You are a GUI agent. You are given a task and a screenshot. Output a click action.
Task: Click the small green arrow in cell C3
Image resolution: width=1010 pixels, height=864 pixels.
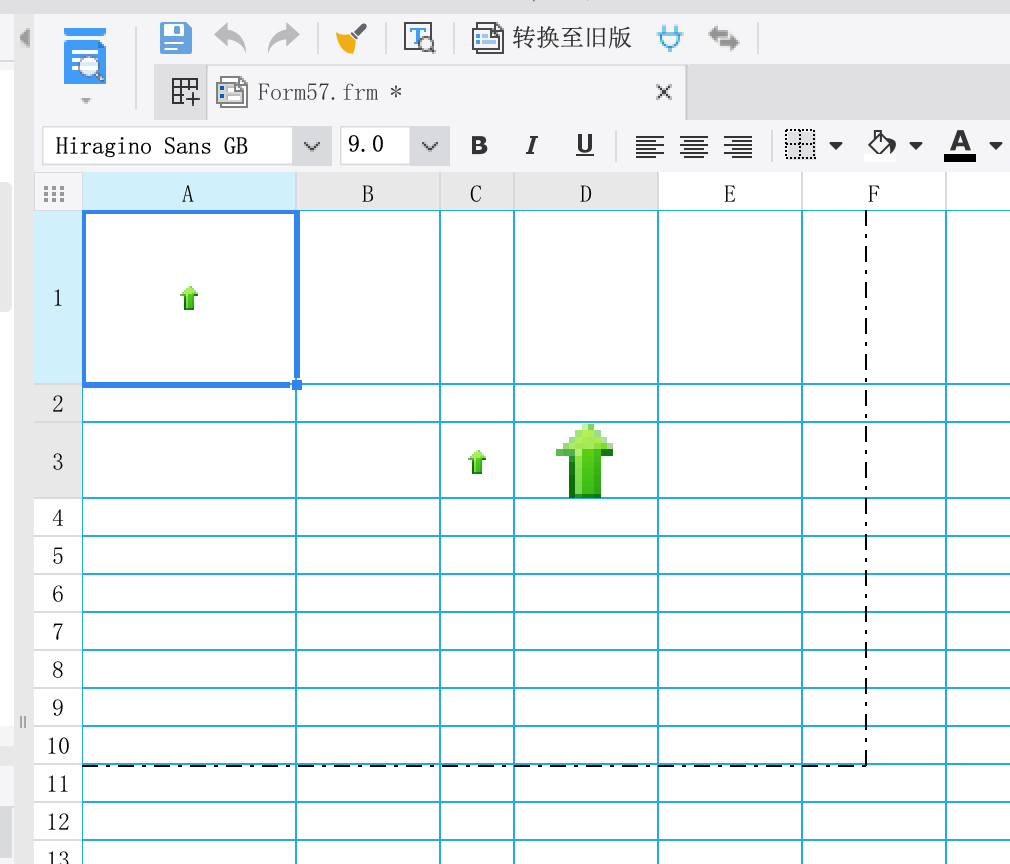point(477,461)
